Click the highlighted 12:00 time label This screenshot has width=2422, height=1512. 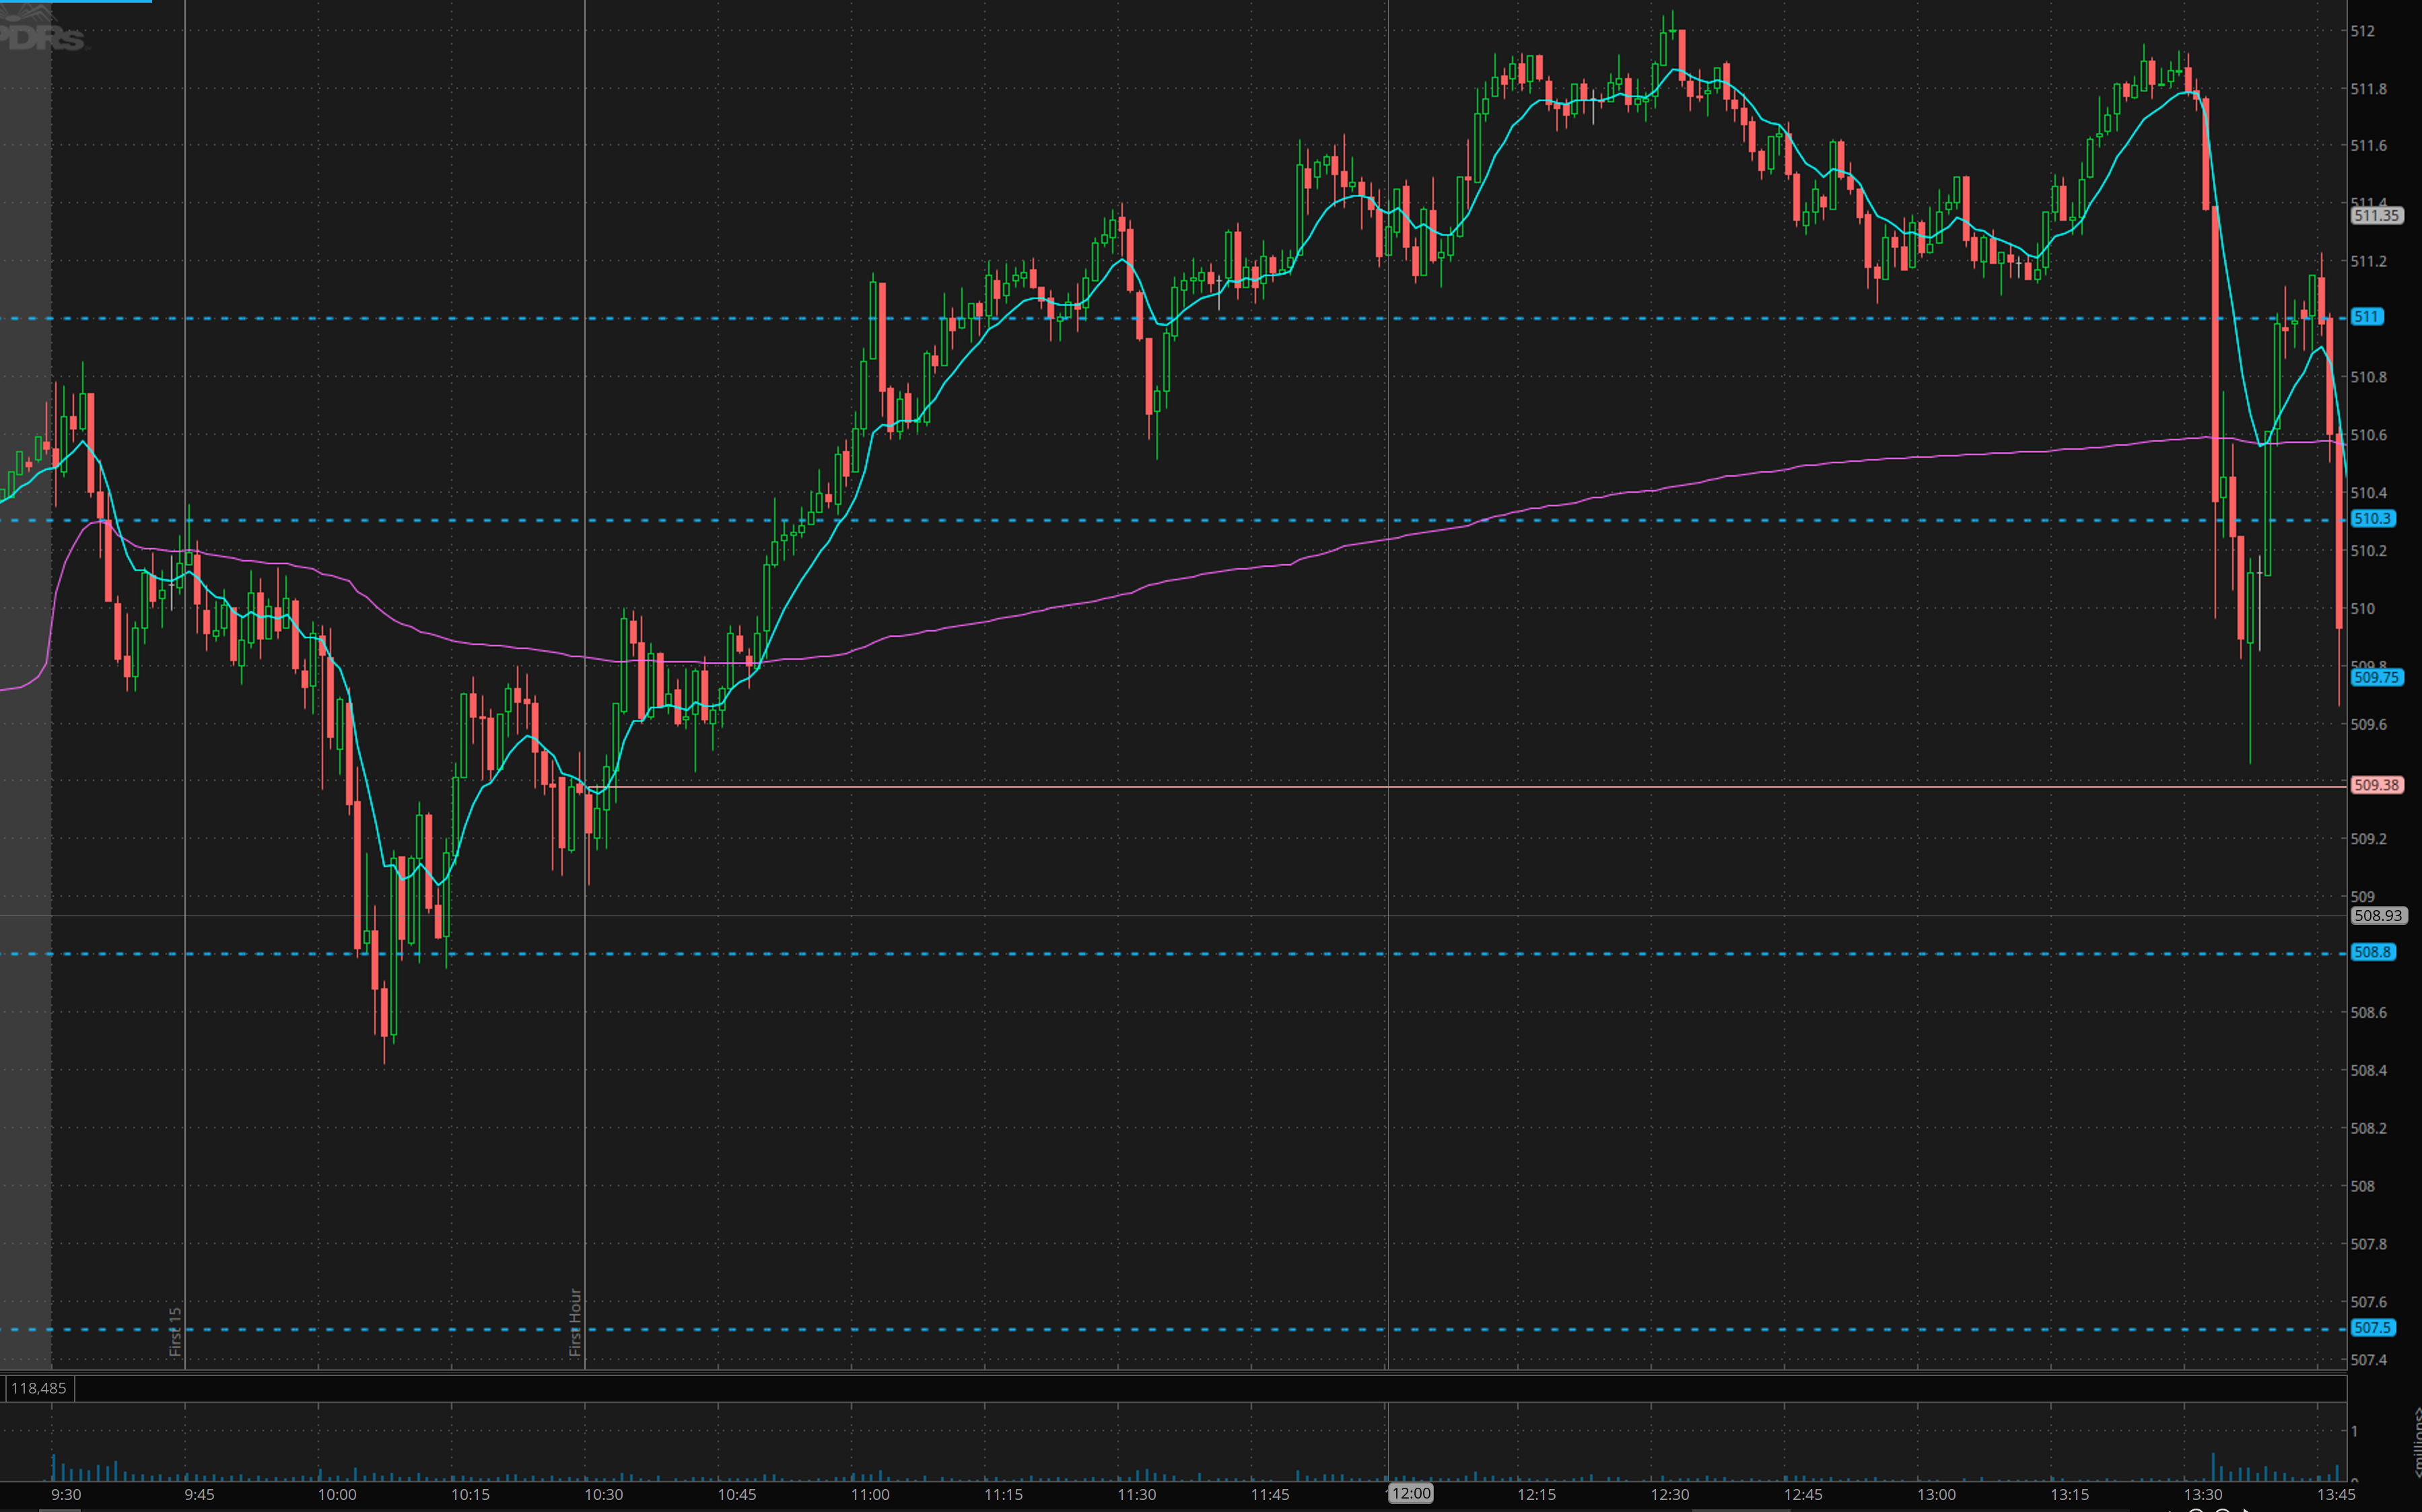tap(1410, 1493)
